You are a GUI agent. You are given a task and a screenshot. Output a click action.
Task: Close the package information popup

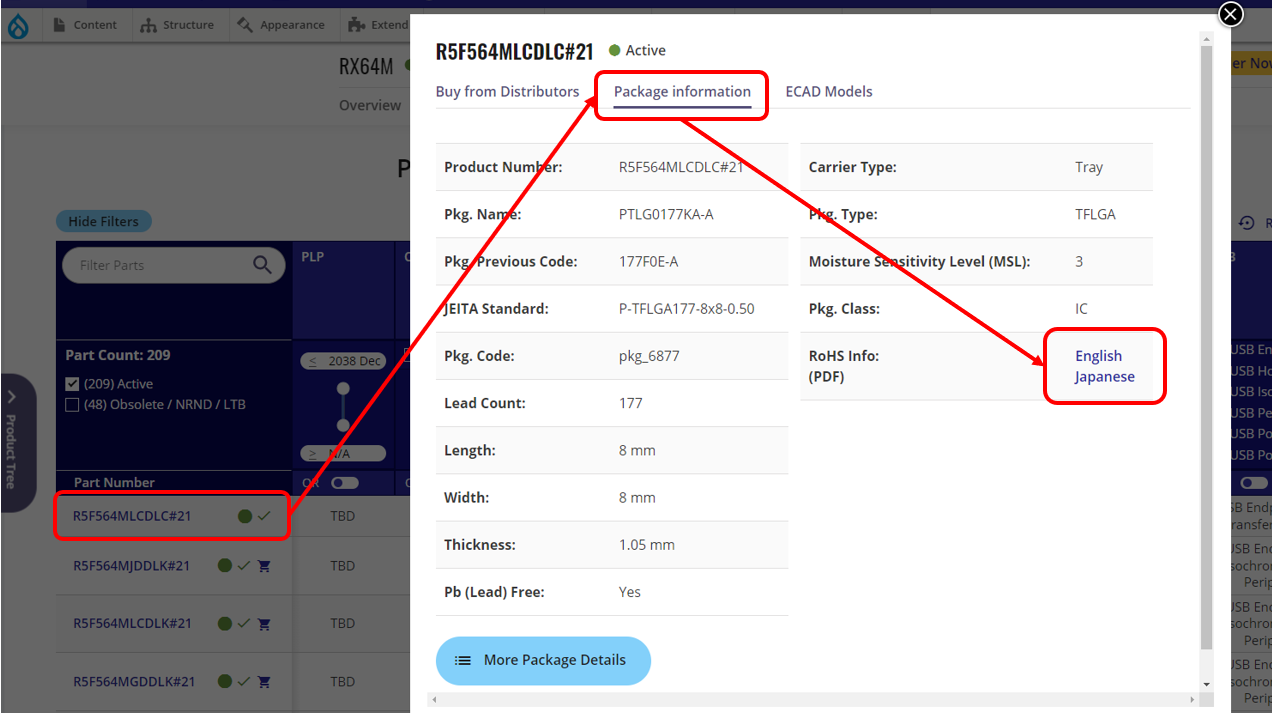(1231, 14)
